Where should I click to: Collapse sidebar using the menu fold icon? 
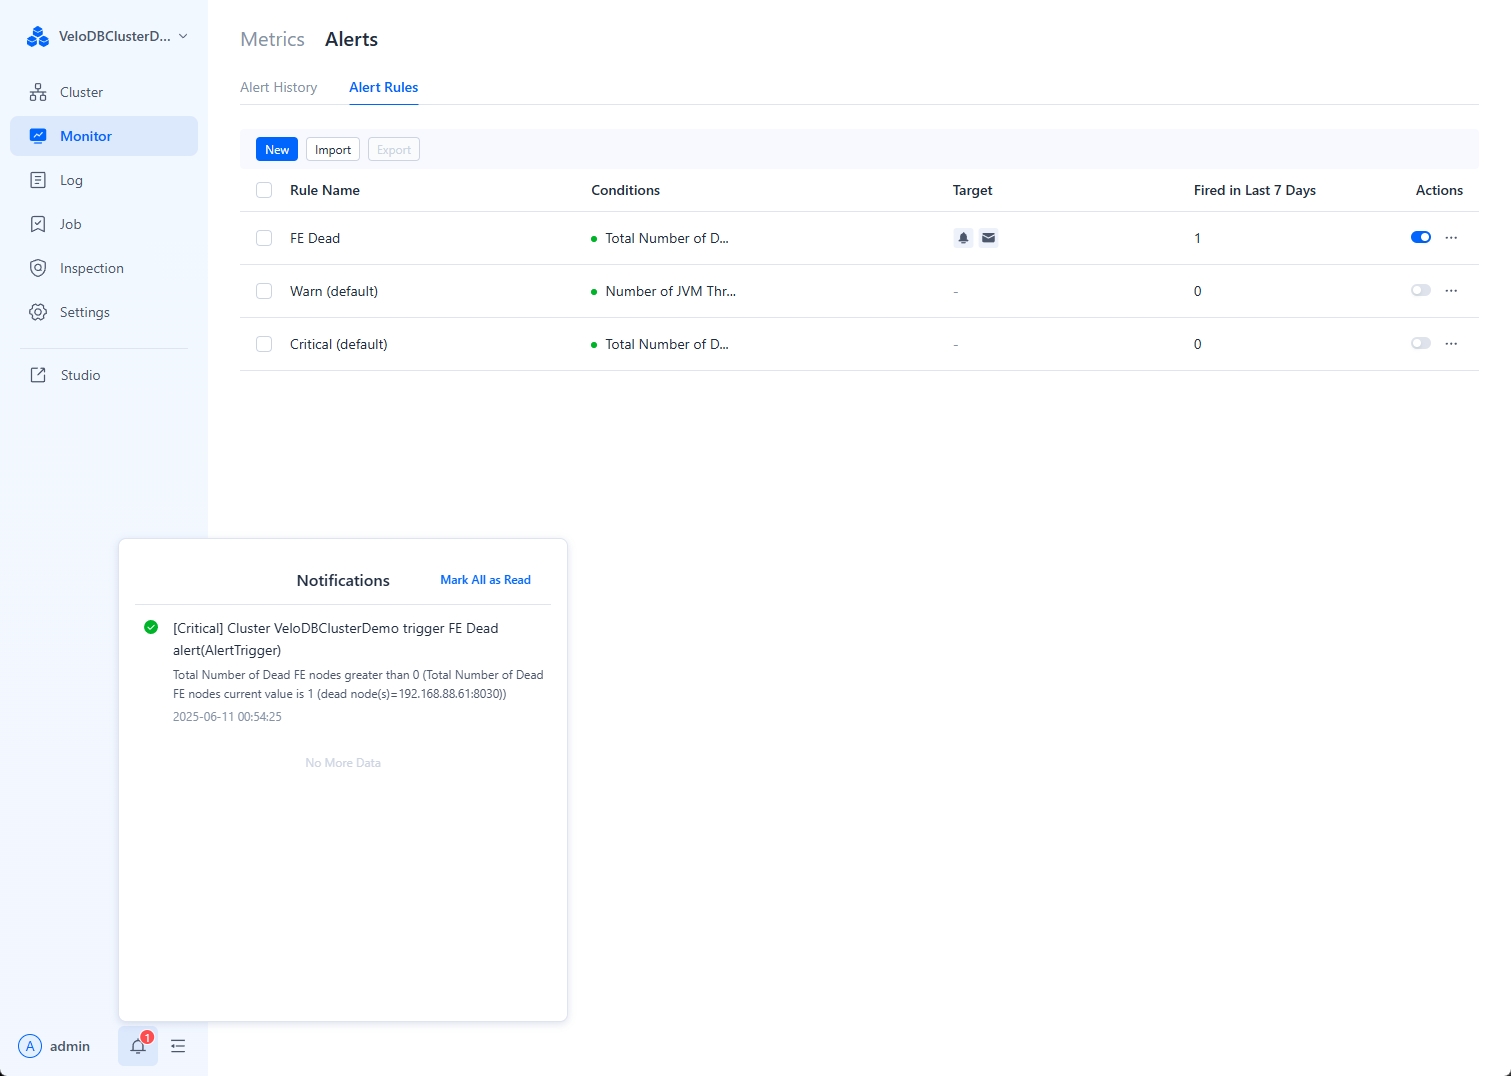(178, 1046)
